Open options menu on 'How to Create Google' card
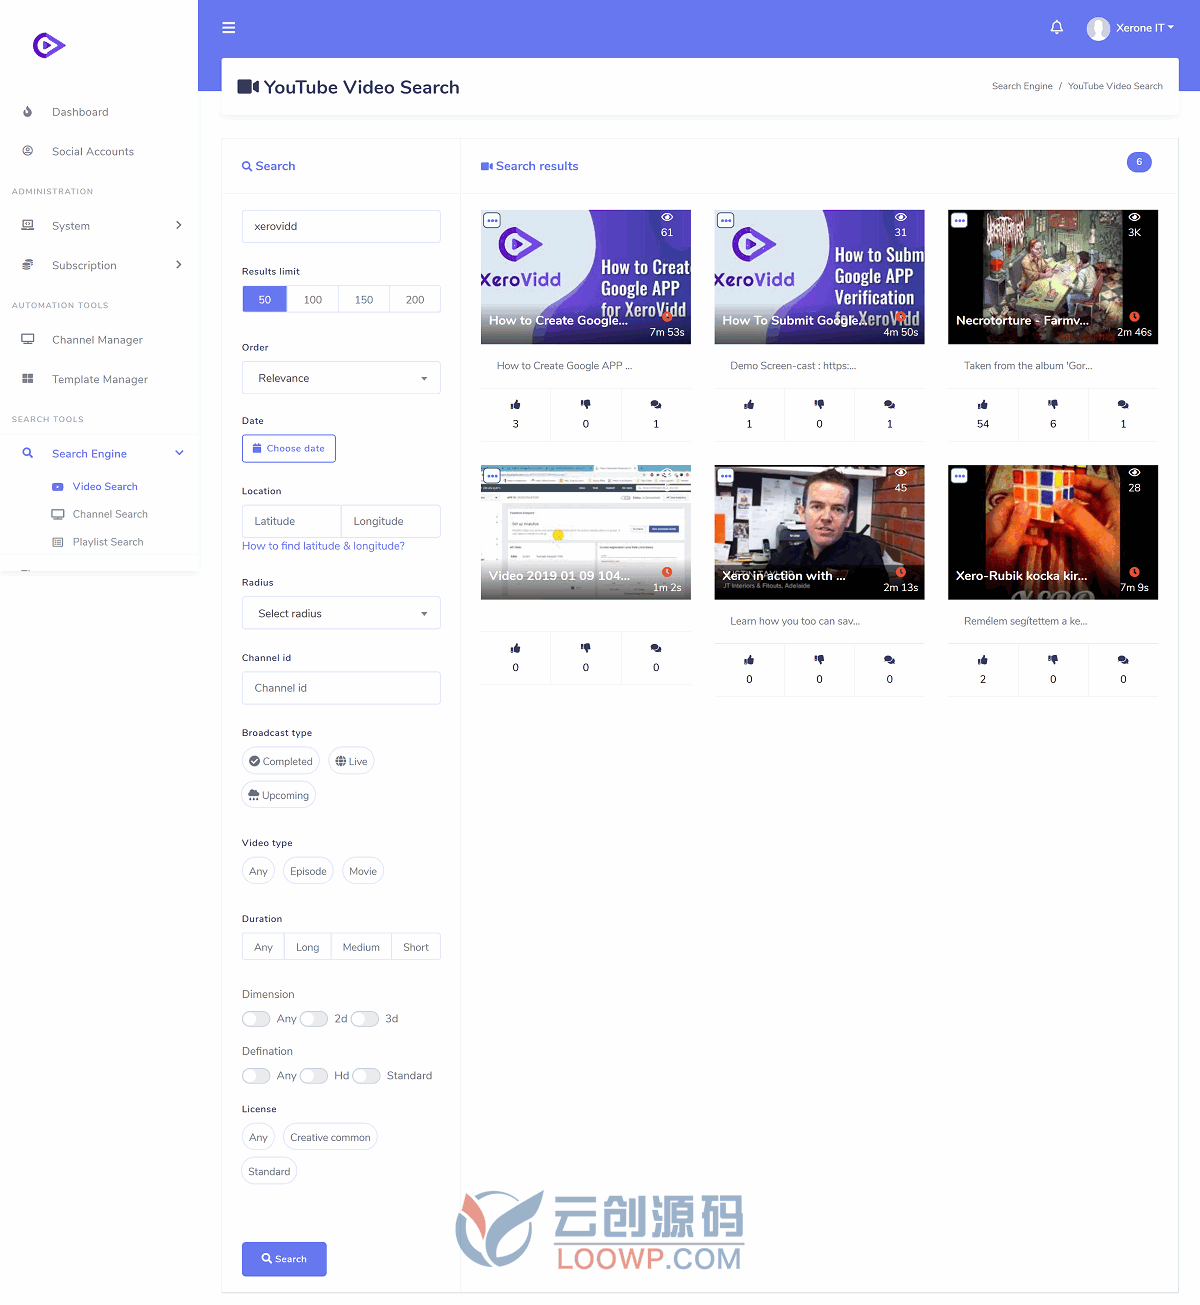The image size is (1200, 1305). tap(492, 220)
